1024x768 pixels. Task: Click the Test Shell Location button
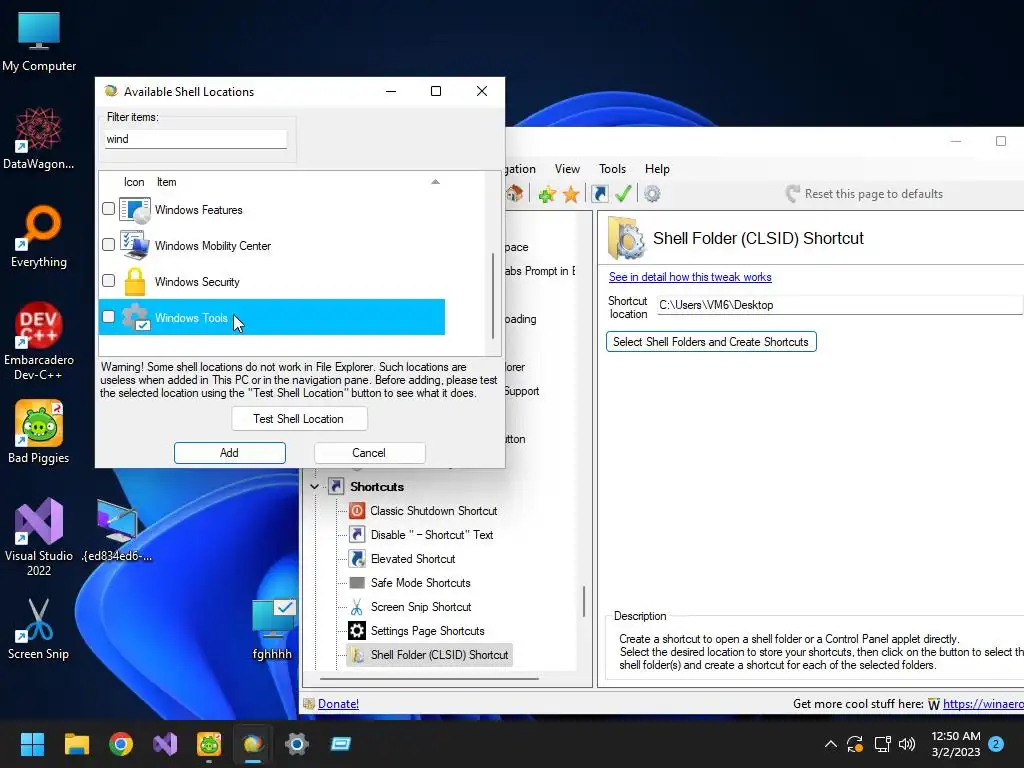coord(299,419)
